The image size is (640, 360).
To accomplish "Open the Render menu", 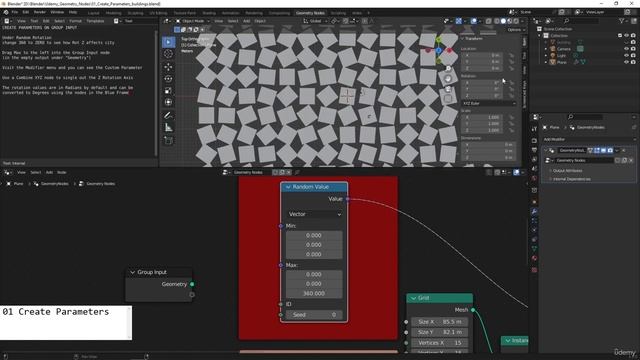I will tap(40, 12).
